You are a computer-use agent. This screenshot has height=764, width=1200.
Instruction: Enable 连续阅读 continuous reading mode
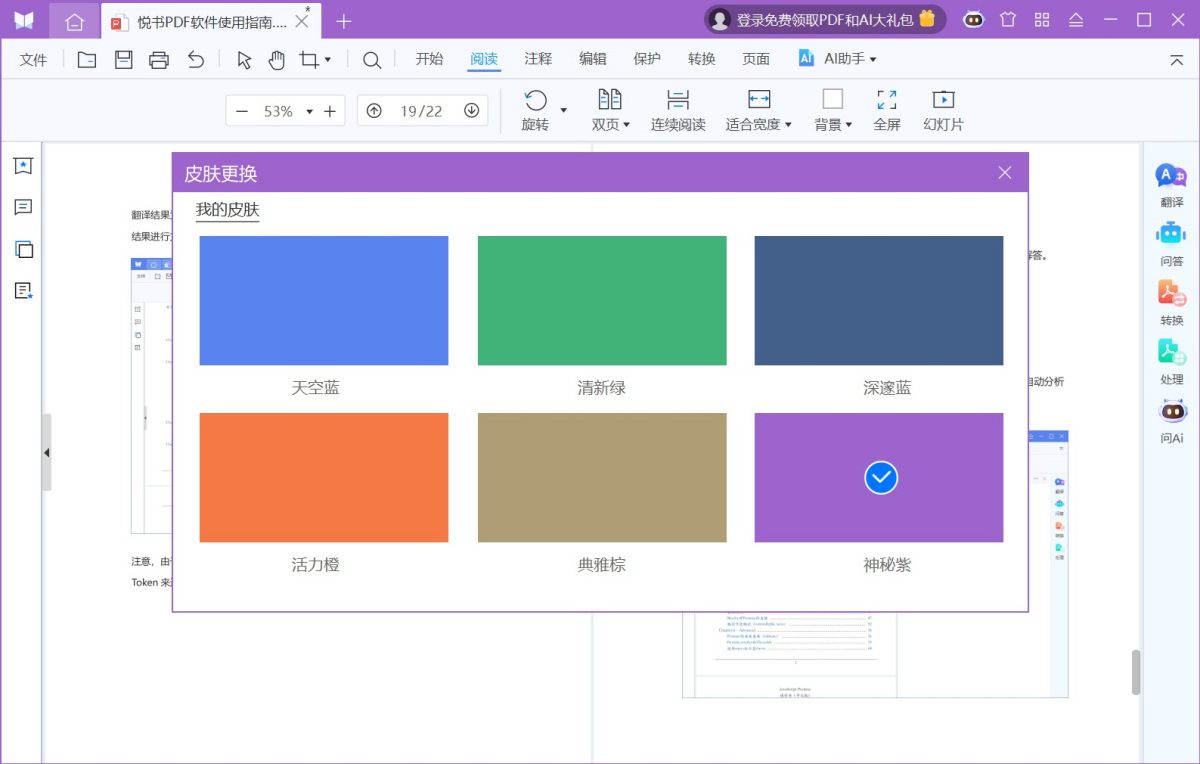pyautogui.click(x=677, y=108)
